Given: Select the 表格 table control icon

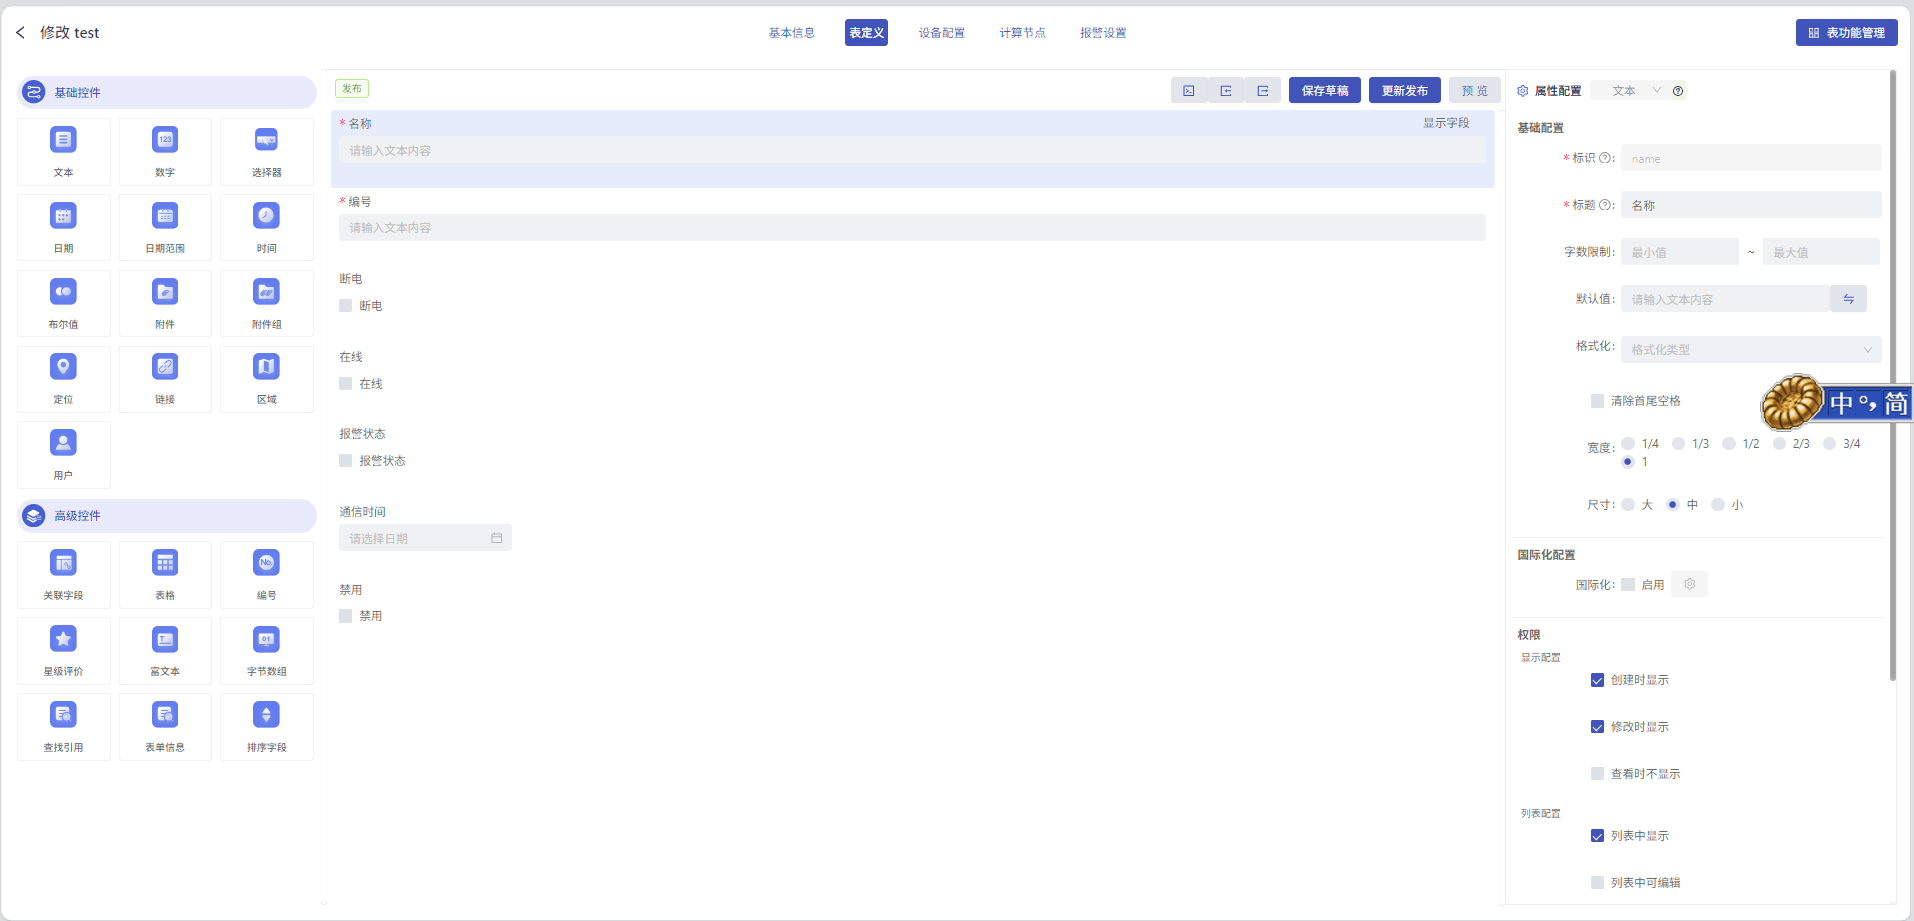Looking at the screenshot, I should tap(165, 563).
